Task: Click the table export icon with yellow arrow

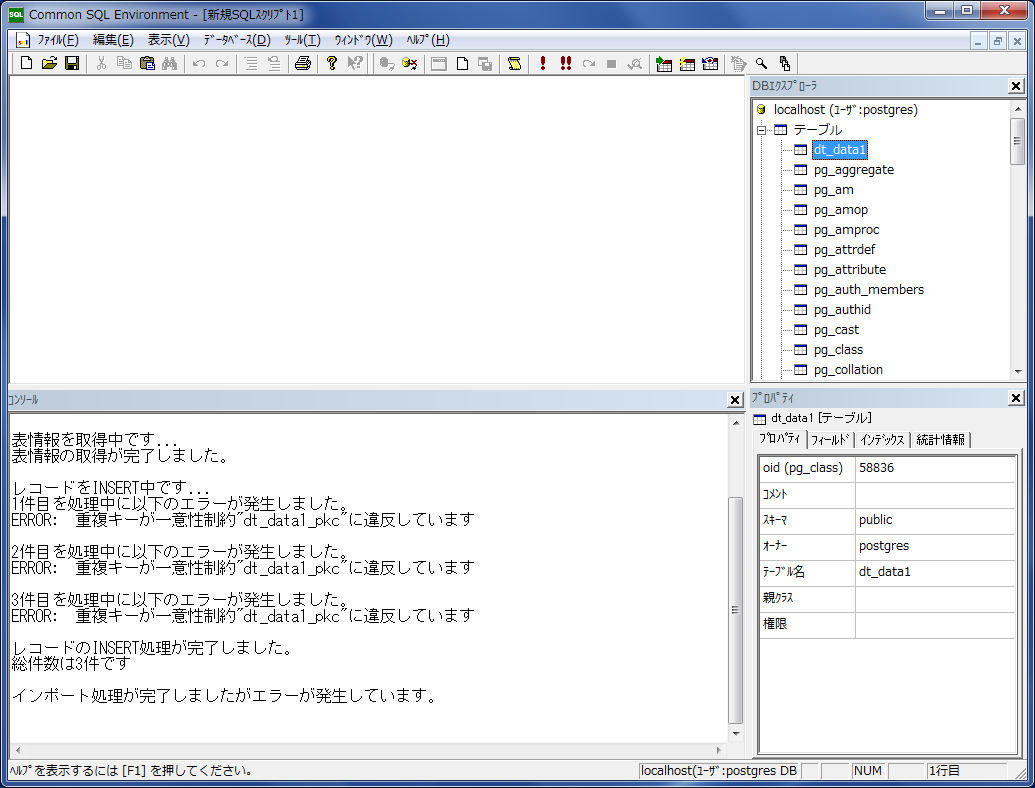Action: tap(687, 63)
